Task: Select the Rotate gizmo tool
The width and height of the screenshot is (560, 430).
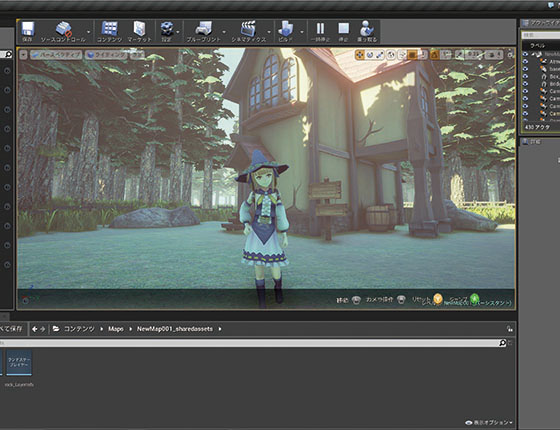Action: pos(370,55)
